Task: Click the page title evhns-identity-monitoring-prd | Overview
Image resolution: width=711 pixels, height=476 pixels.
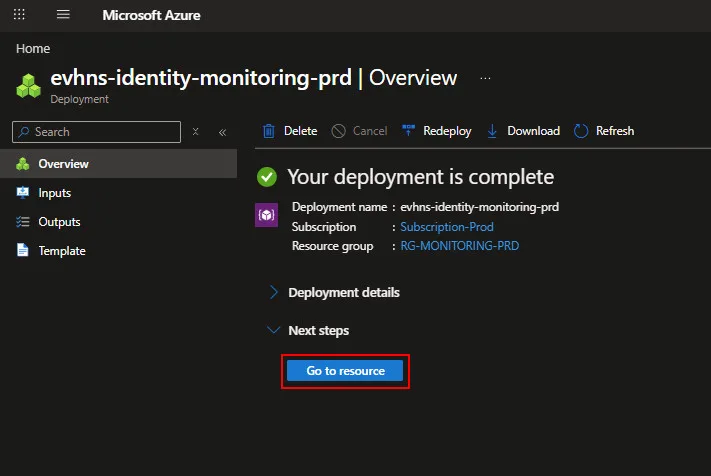Action: point(253,78)
